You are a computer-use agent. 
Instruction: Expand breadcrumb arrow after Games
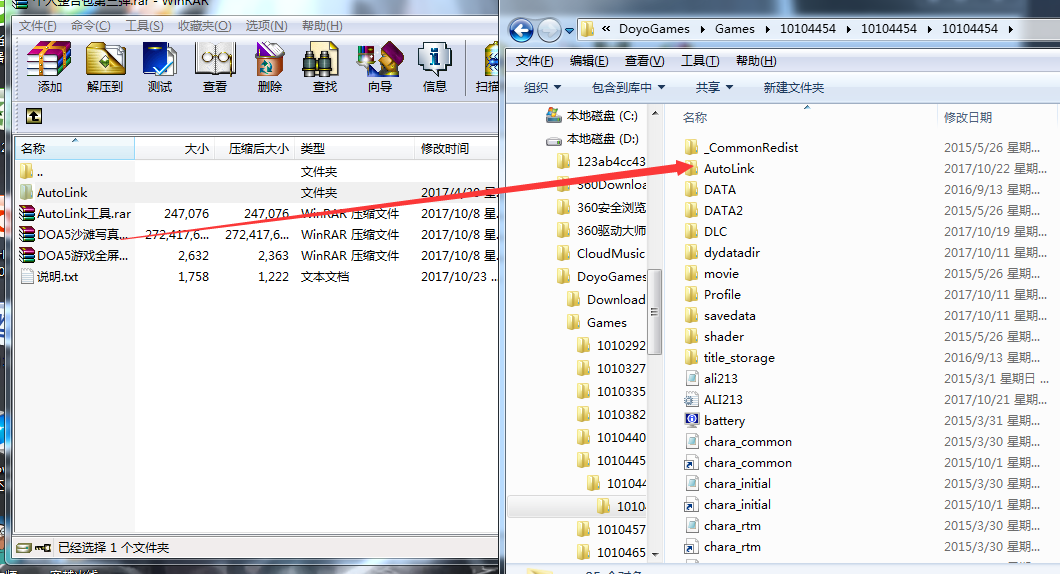coord(767,29)
